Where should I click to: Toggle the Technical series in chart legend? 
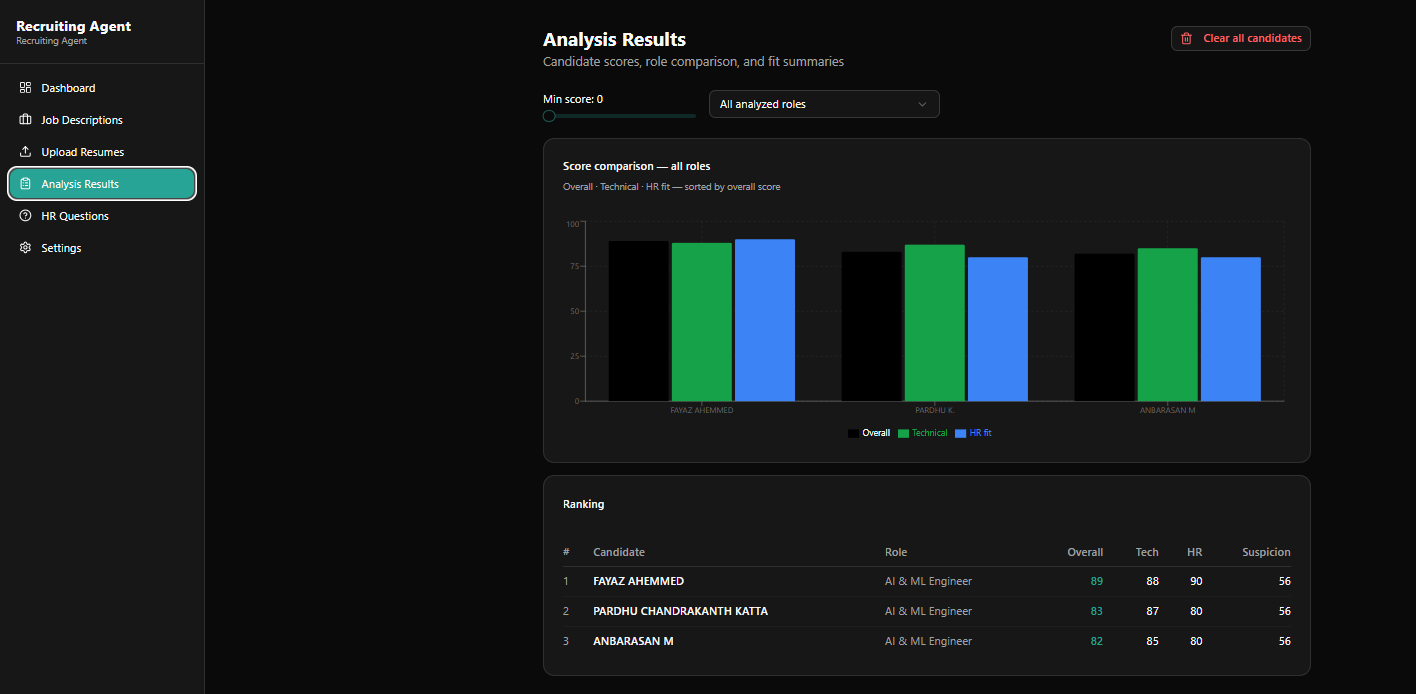[x=923, y=433]
